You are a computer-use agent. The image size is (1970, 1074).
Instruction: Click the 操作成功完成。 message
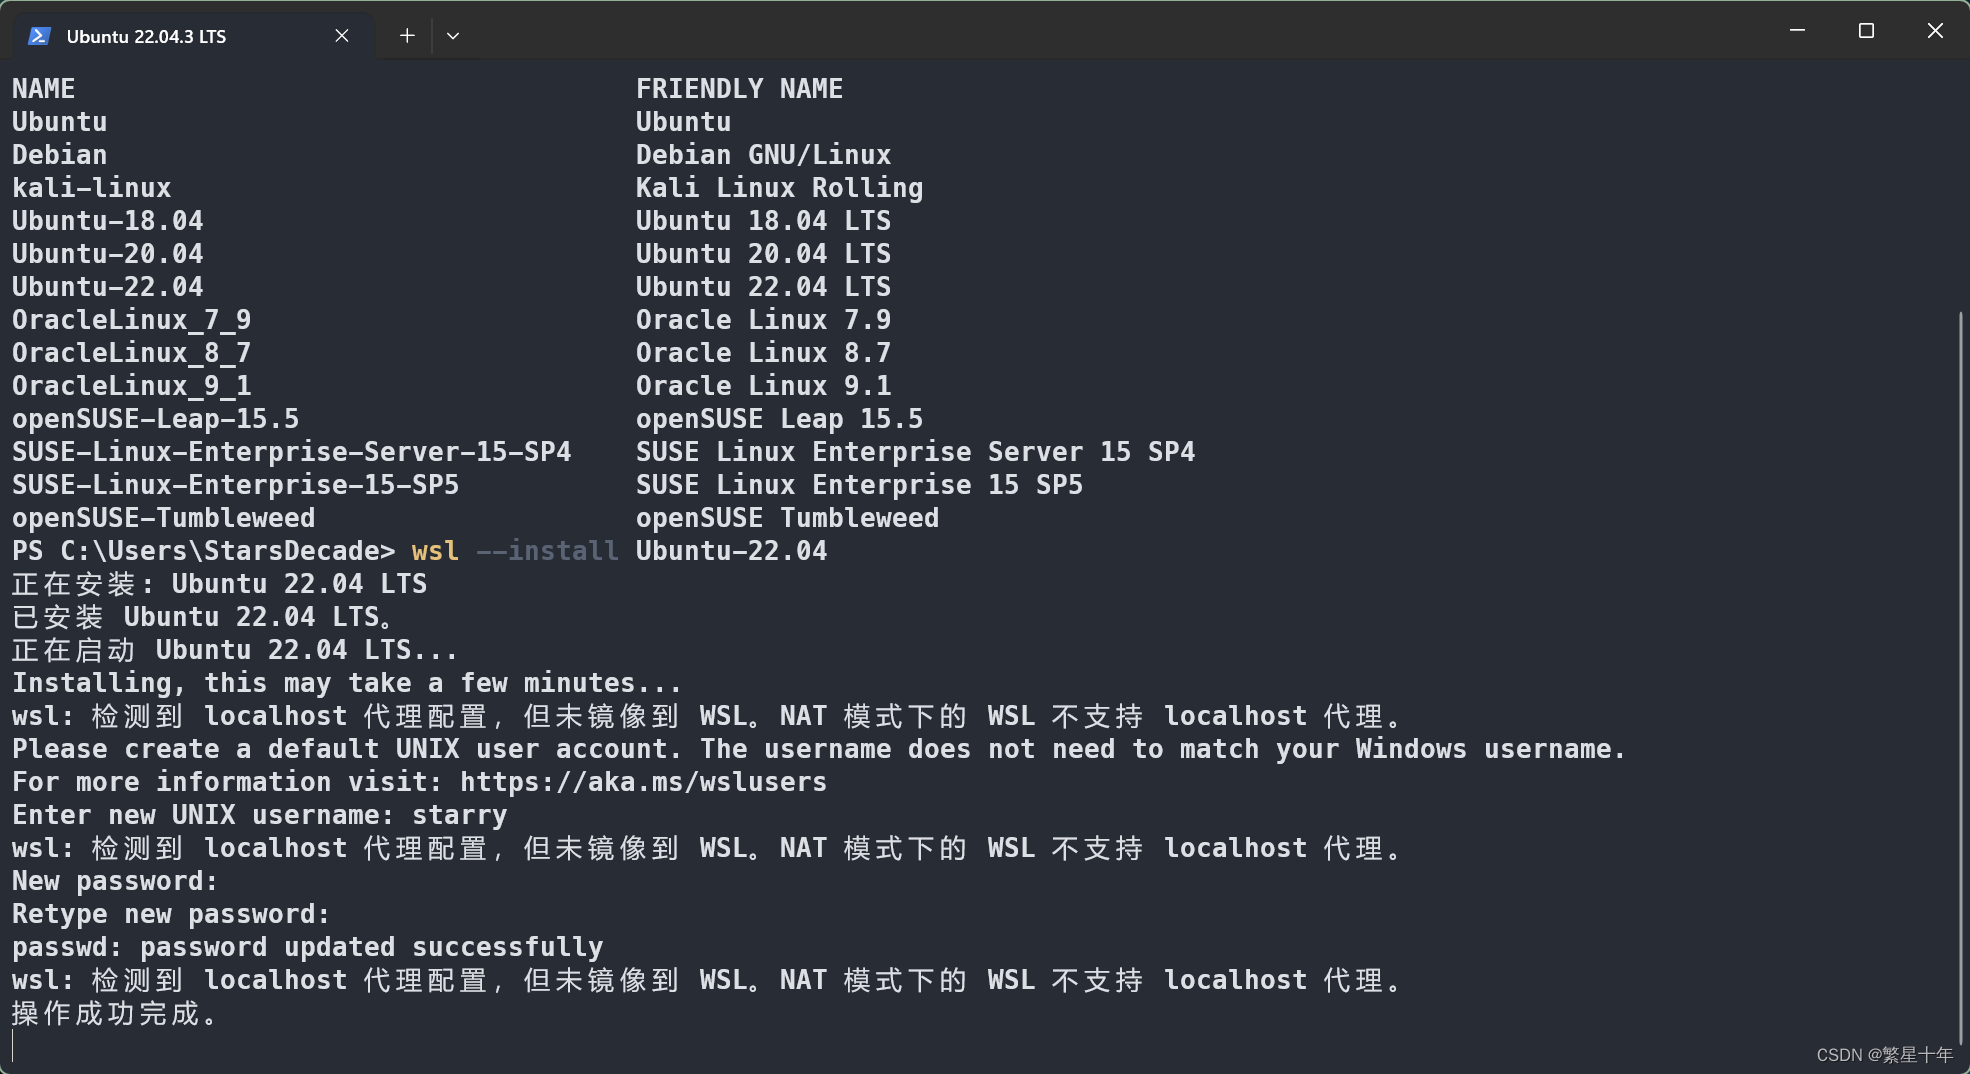[115, 1014]
